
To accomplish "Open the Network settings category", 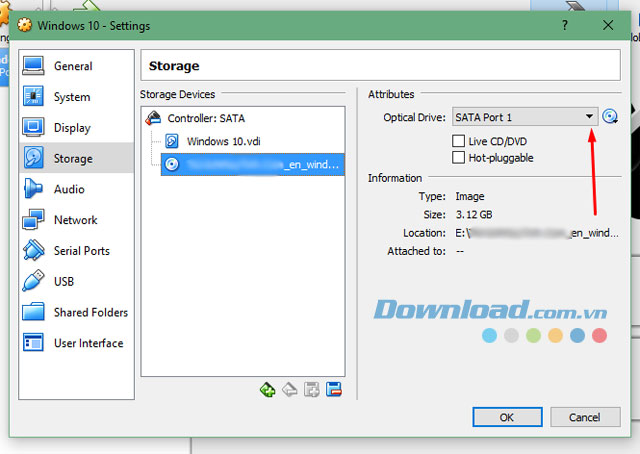I will 76,220.
